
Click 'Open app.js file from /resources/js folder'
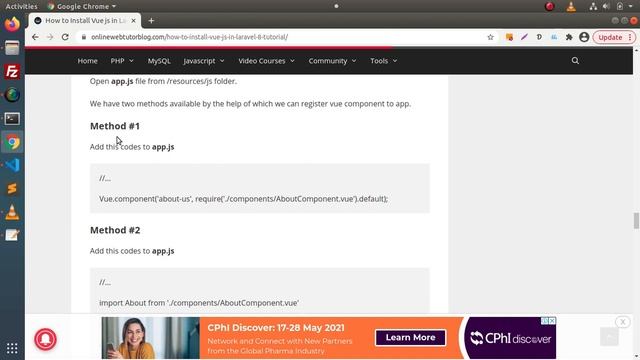(163, 81)
